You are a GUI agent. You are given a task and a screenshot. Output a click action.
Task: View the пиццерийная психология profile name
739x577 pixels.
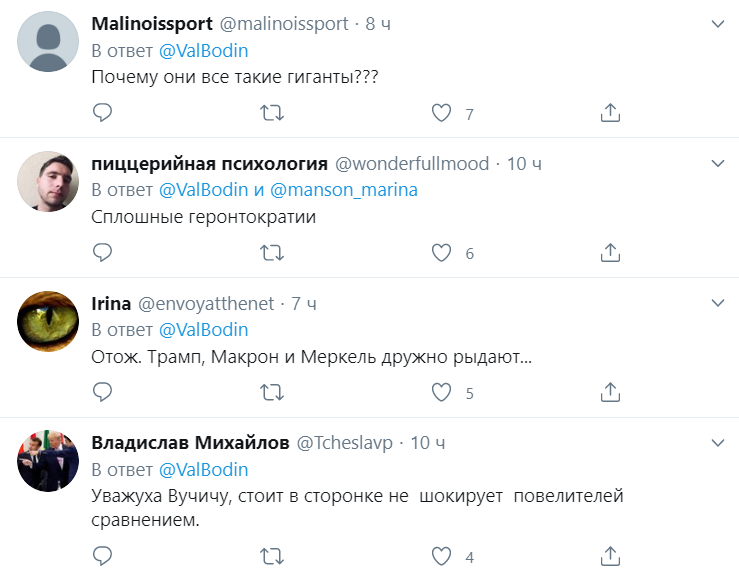click(209, 163)
